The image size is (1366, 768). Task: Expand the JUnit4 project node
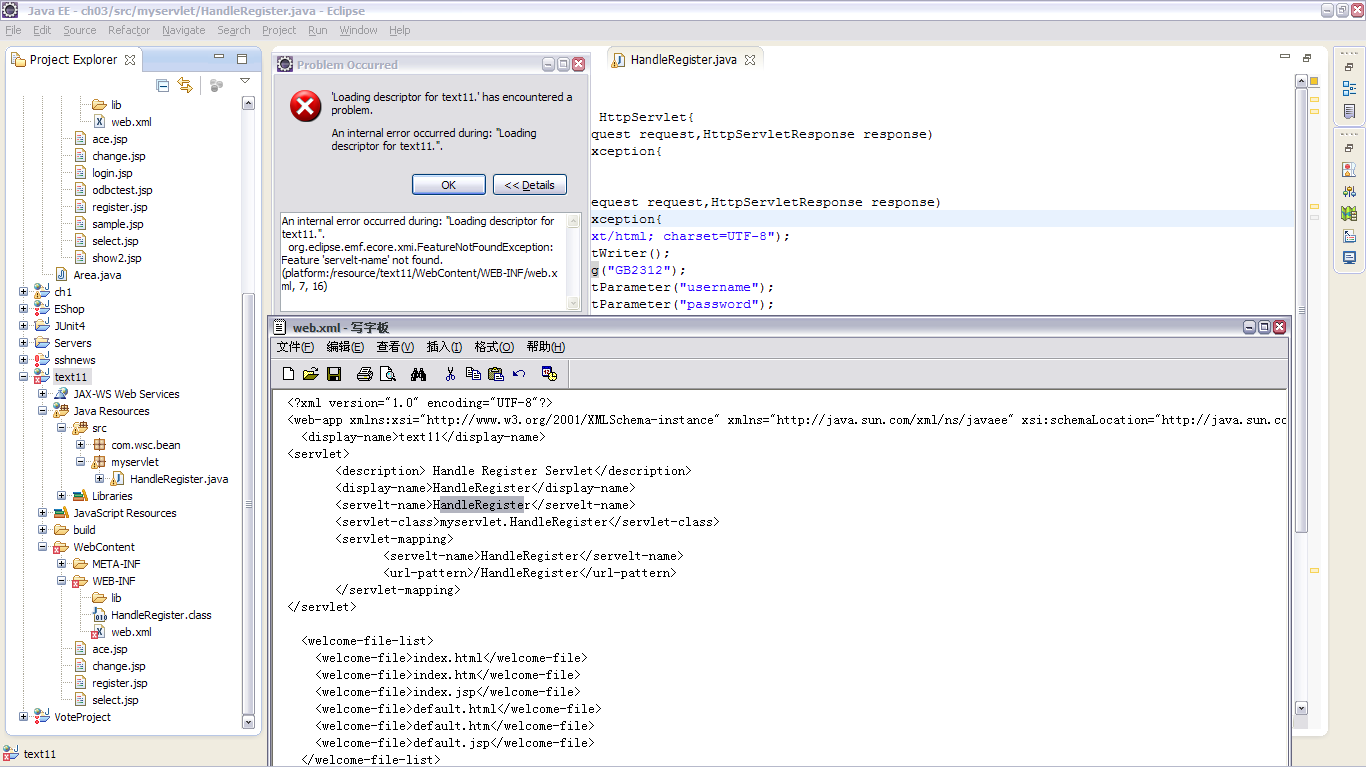coord(24,326)
